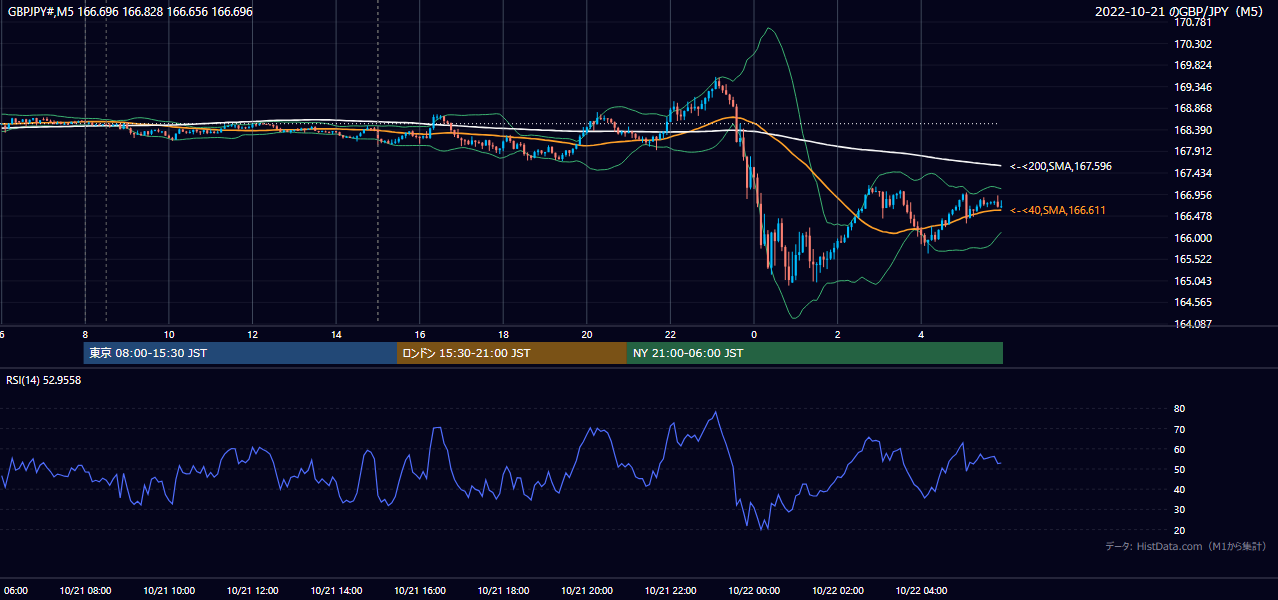
Task: Click hour tick 18 on price chart axis
Action: point(503,335)
